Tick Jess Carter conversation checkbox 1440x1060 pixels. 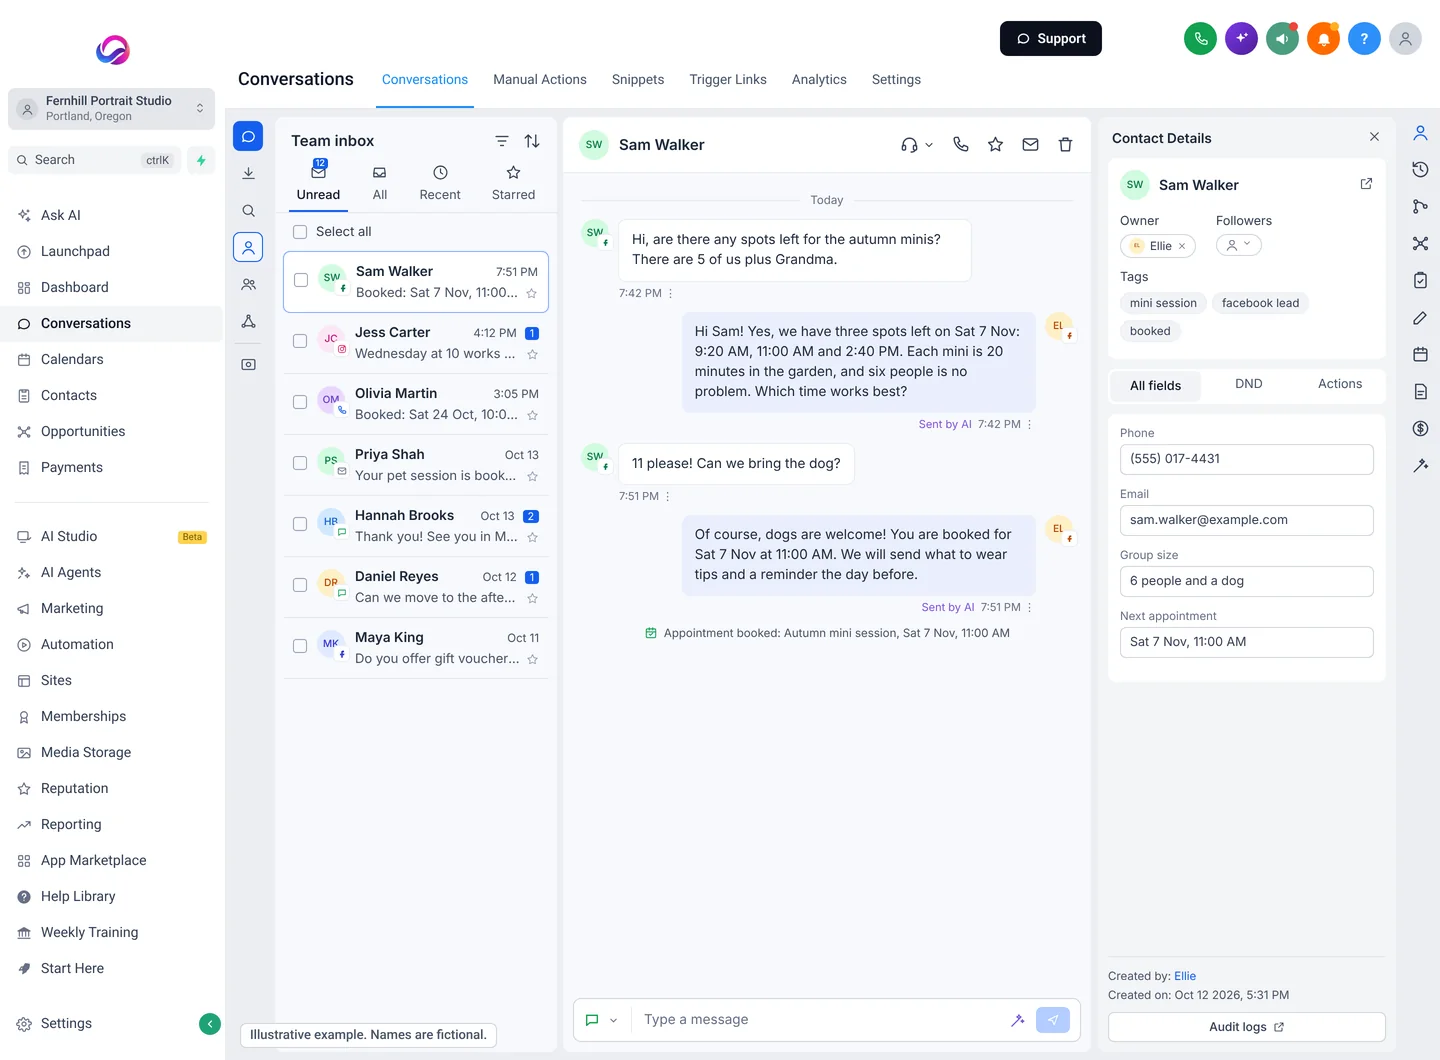[300, 341]
